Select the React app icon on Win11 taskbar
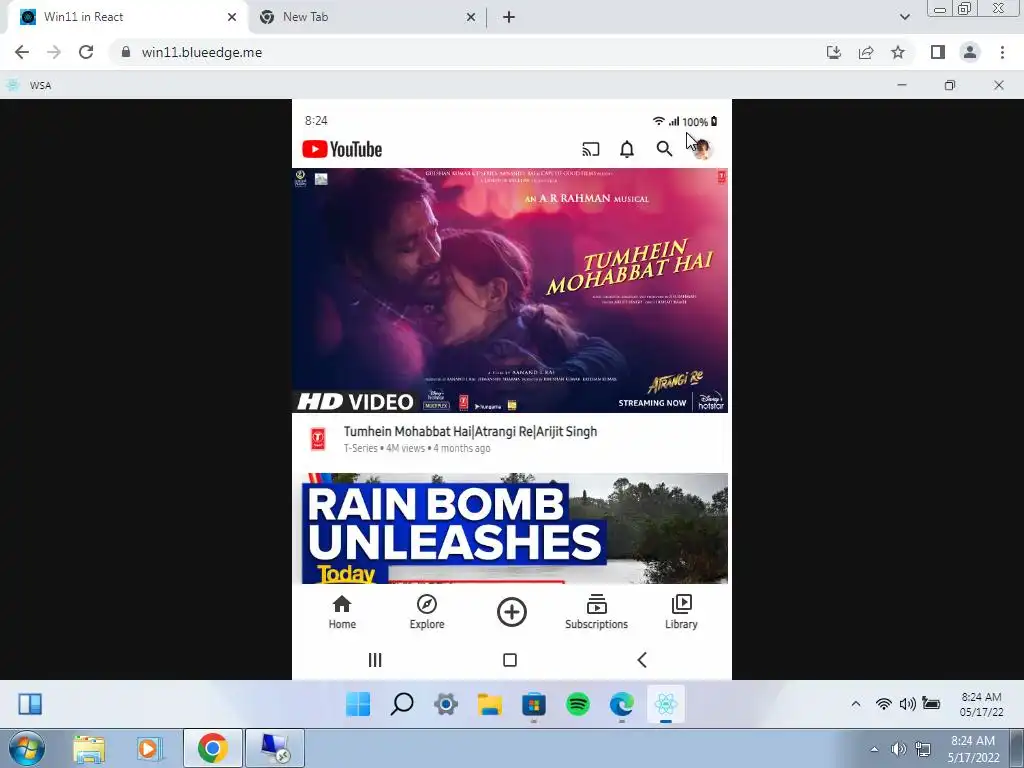Viewport: 1024px width, 768px height. pyautogui.click(x=665, y=704)
